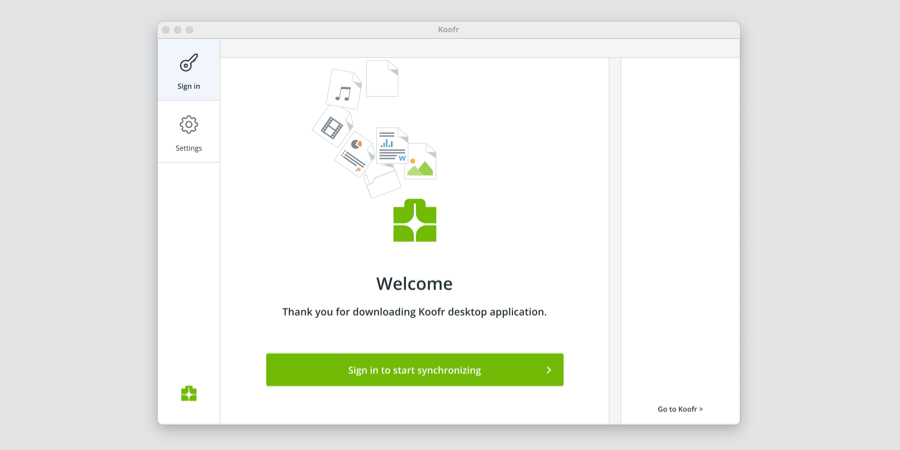Viewport: 900px width, 450px height.
Task: Maximize the Koofr window
Action: pos(189,30)
